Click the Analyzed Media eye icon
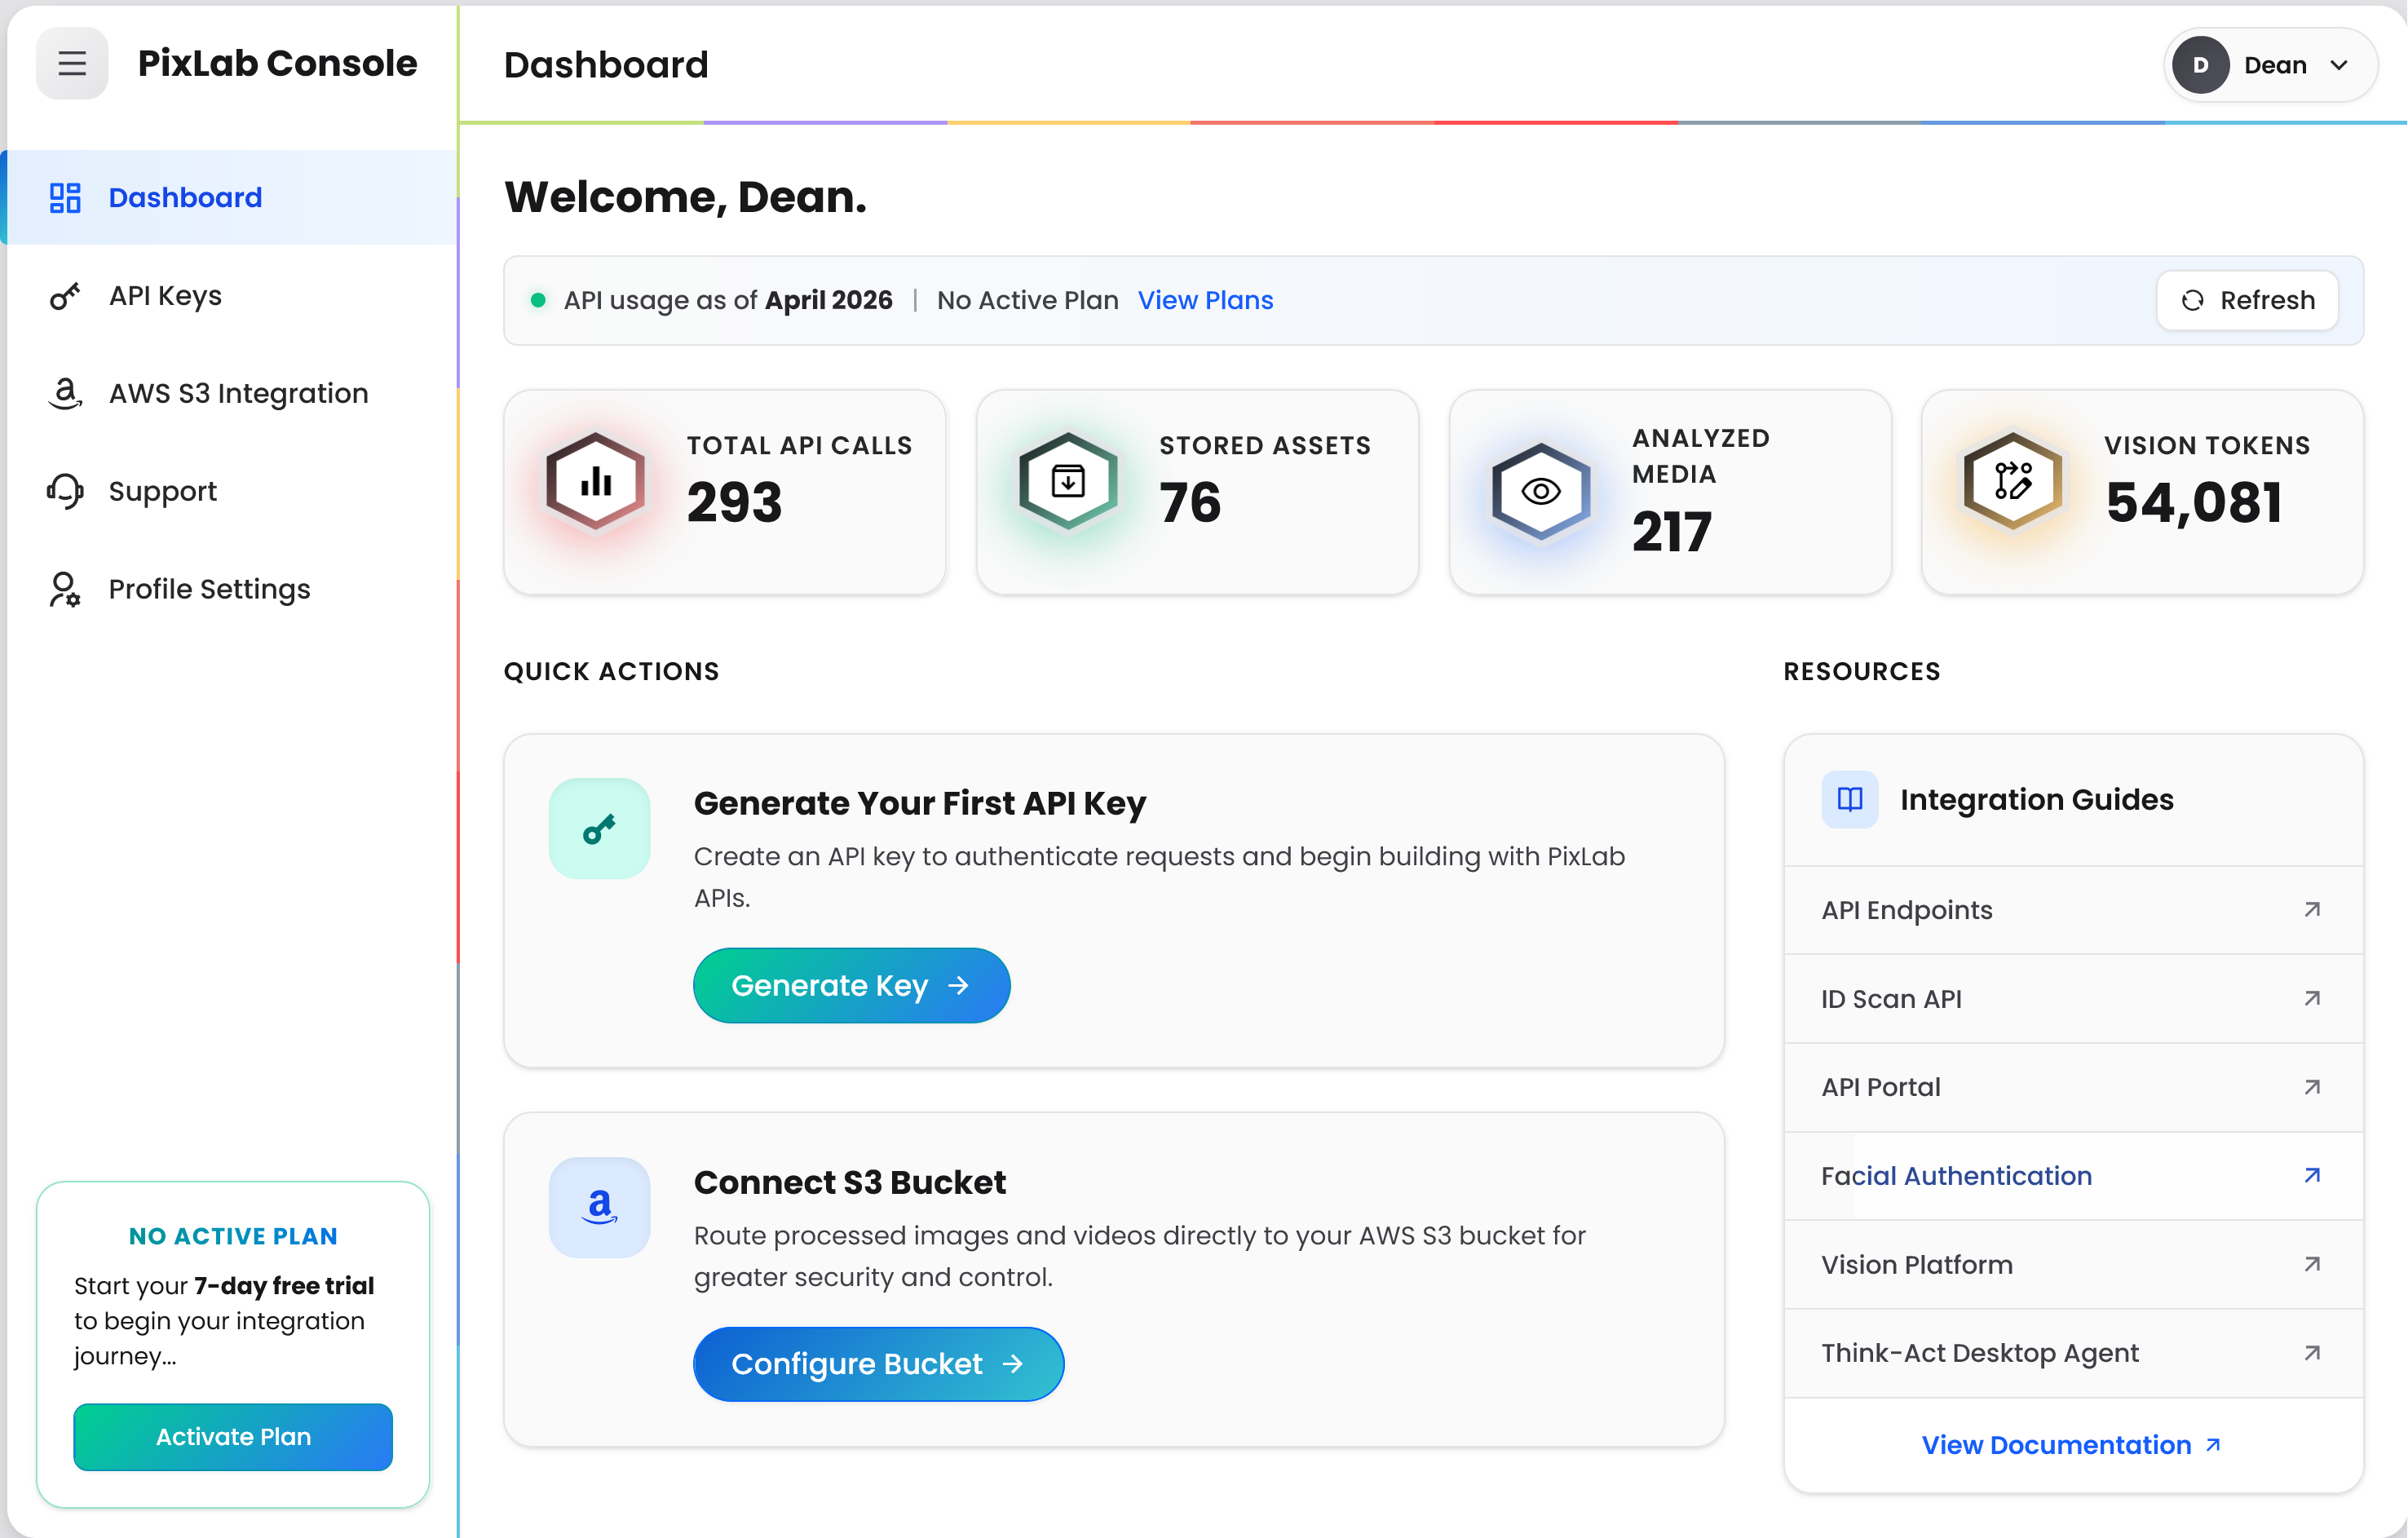 pyautogui.click(x=1541, y=491)
